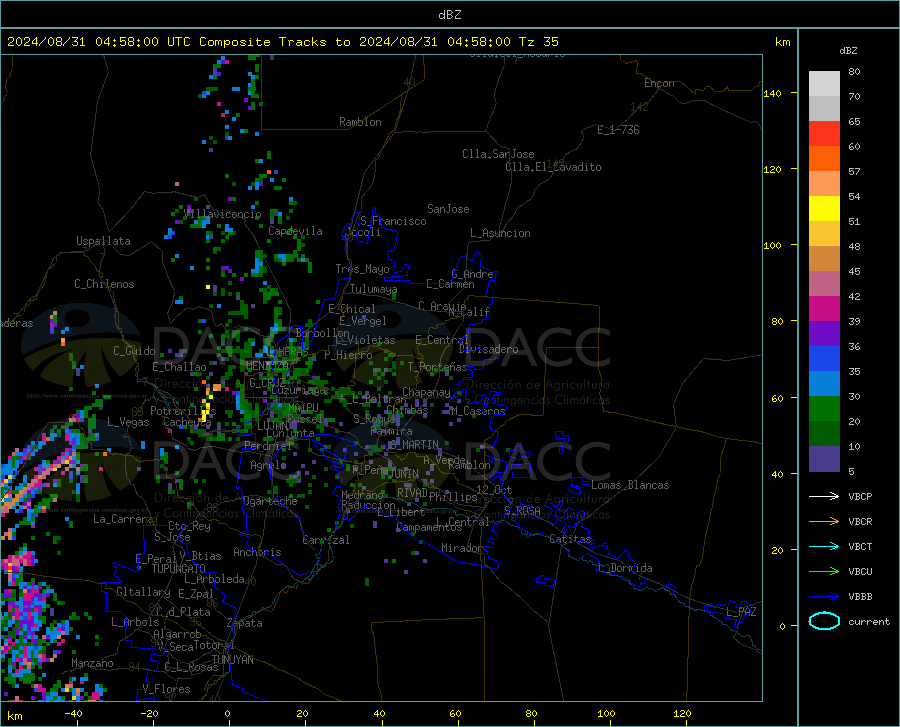Click the Mirador label
This screenshot has width=900, height=727.
coord(462,548)
